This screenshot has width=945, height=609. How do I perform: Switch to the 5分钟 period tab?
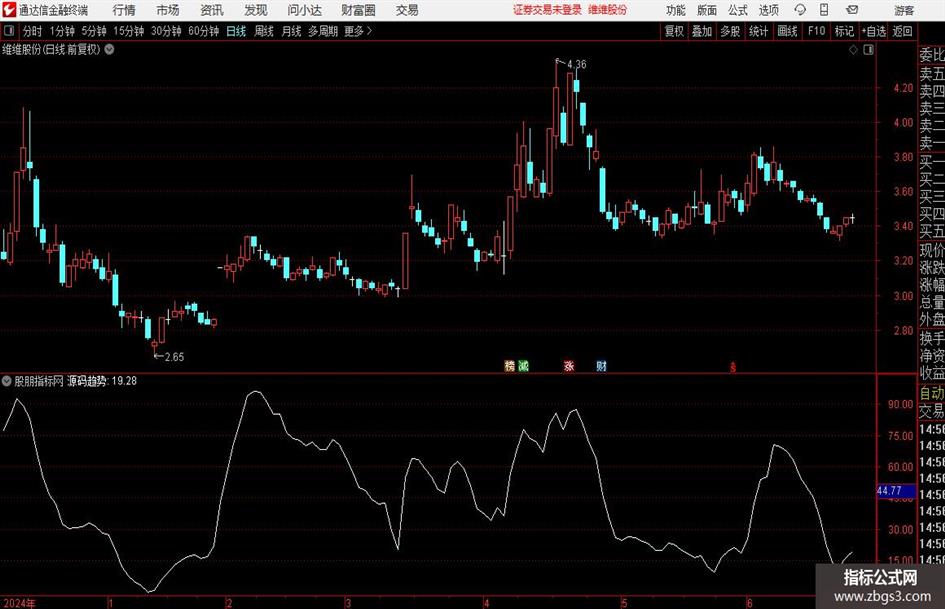[93, 31]
